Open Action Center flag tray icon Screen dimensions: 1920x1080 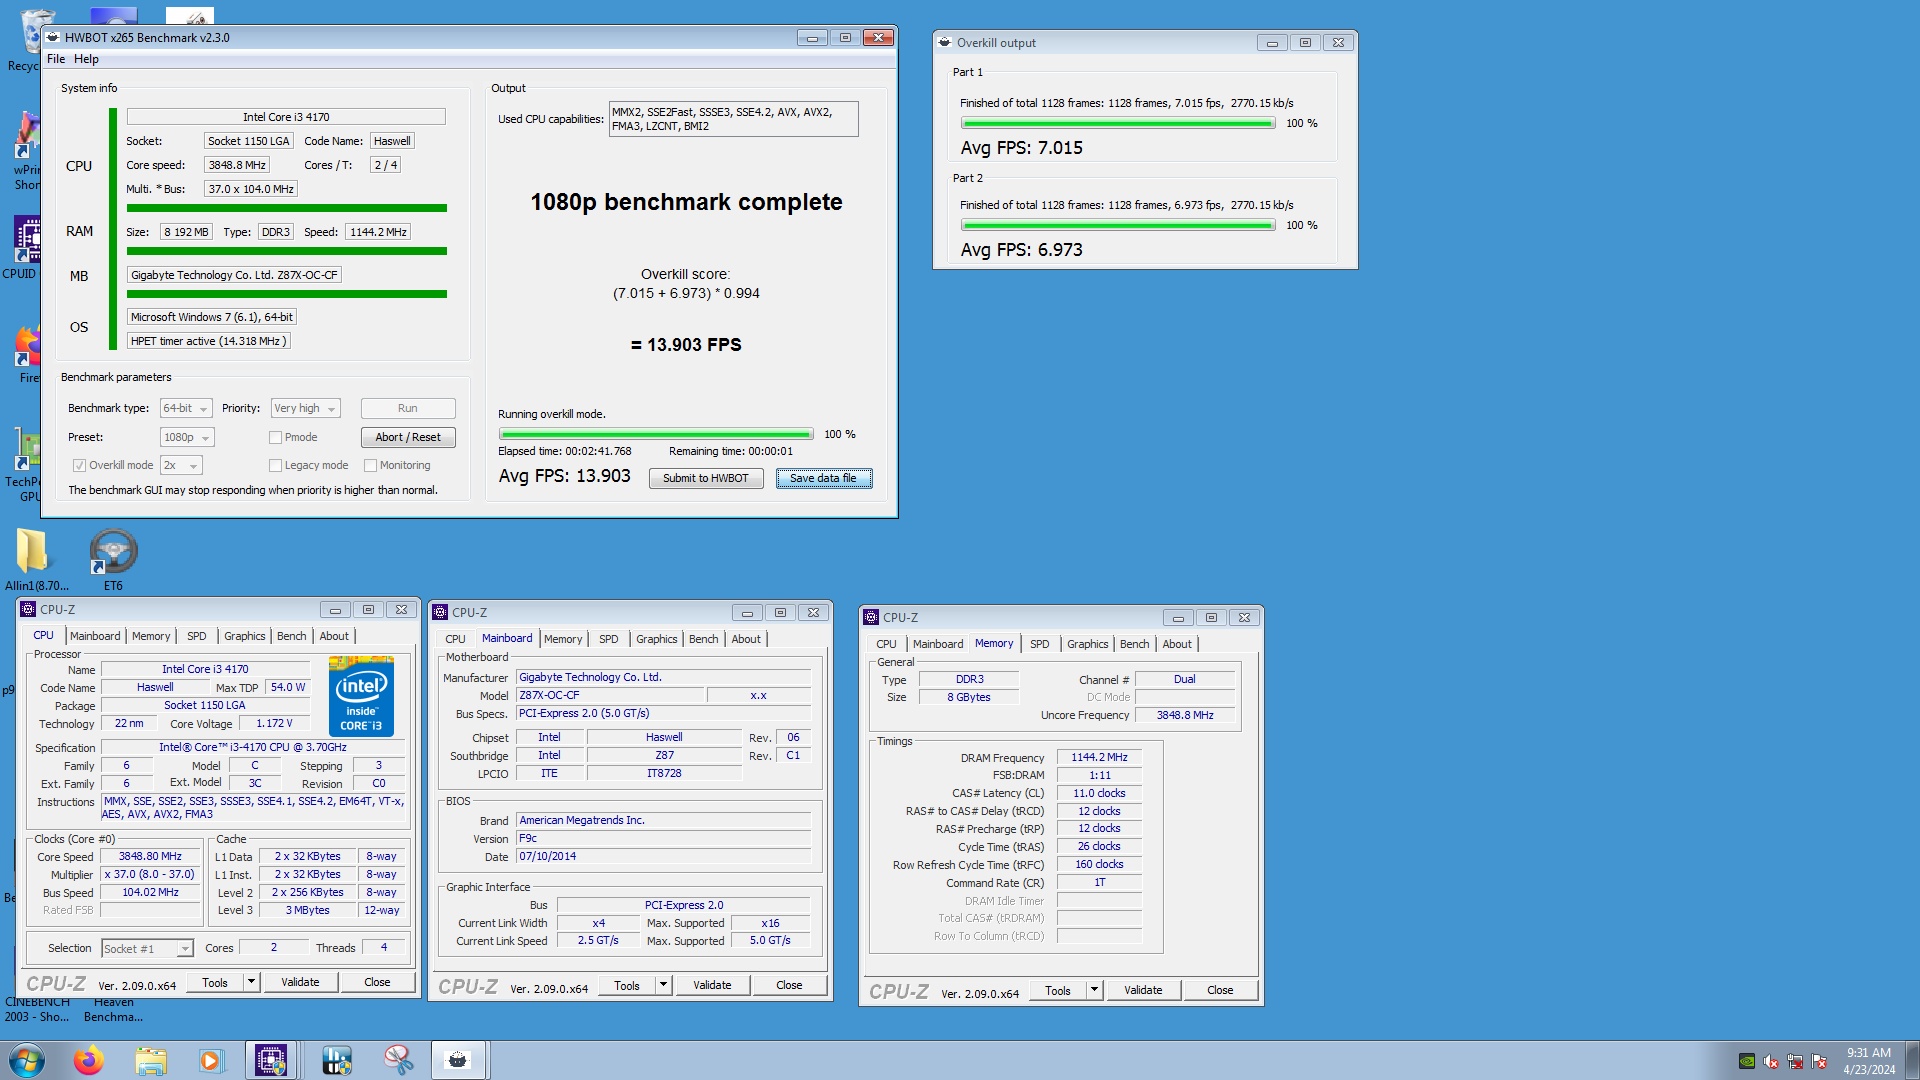(x=1819, y=1061)
